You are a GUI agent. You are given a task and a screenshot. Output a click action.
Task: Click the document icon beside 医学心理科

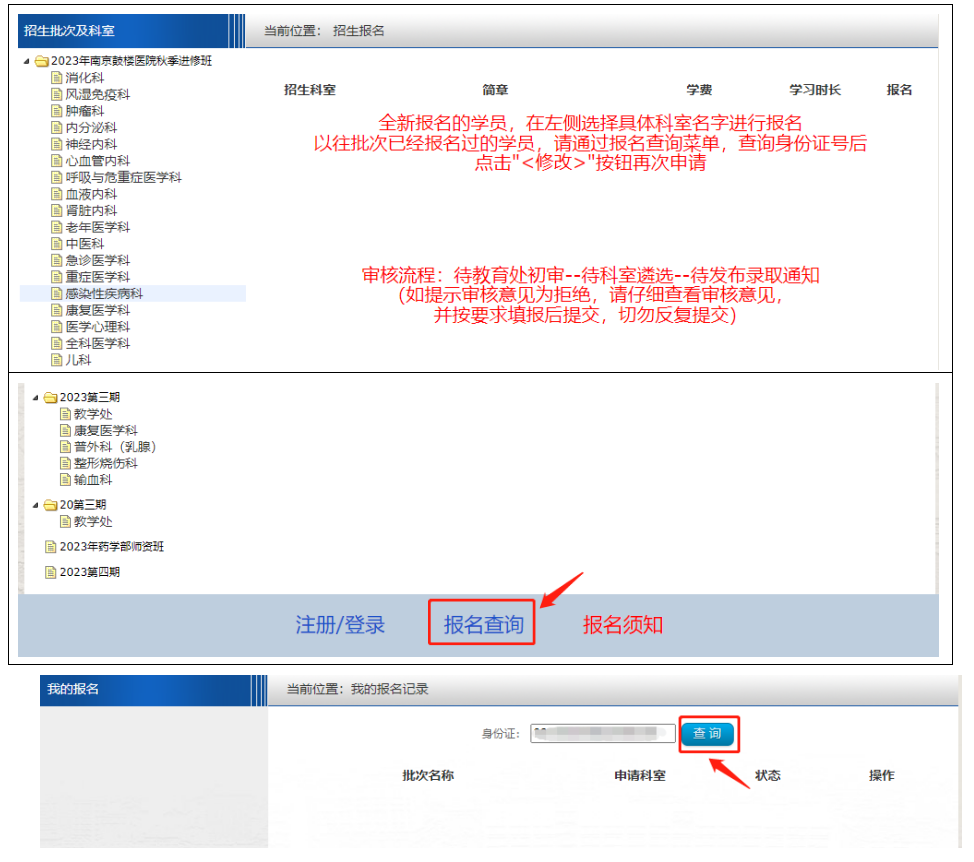[57, 327]
